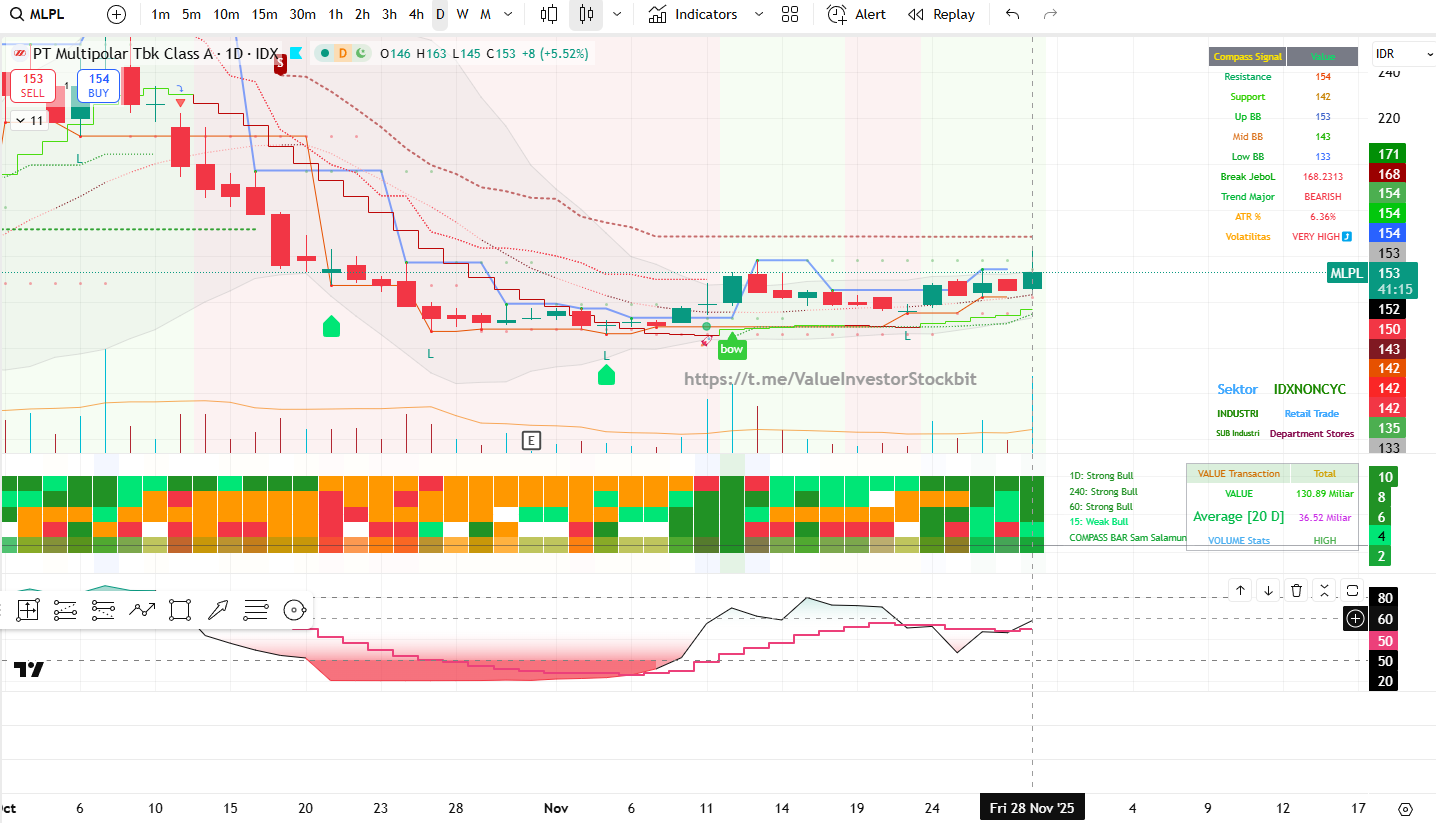Switch to the weekly W timeframe
1436x823 pixels.
click(x=462, y=14)
